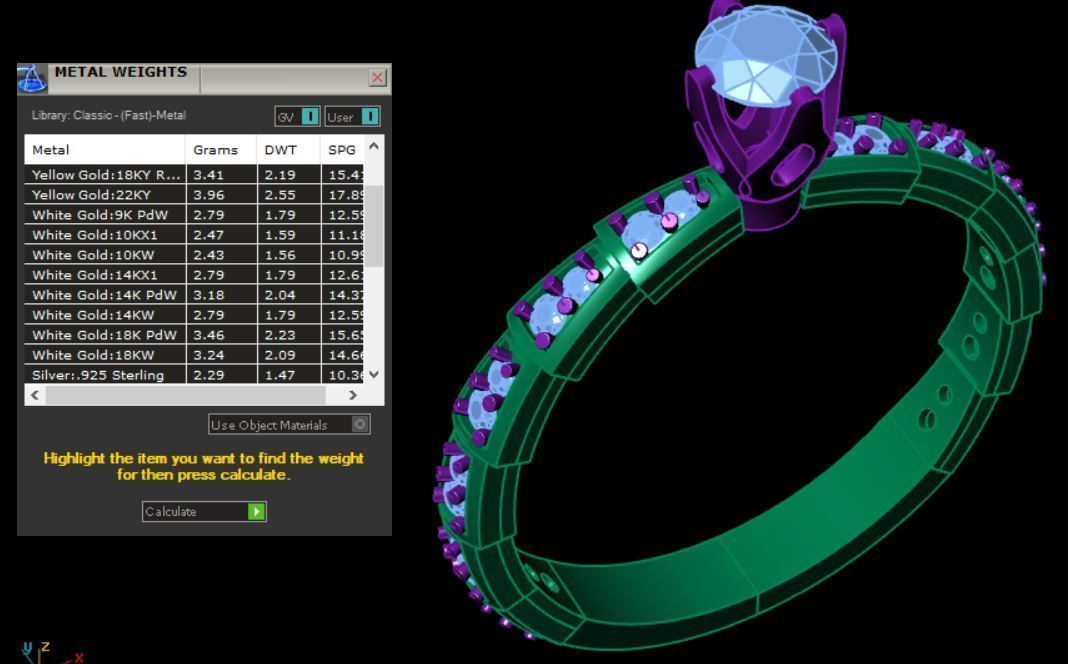Click the table scroll up arrow
Screen dimensions: 1068x664
tap(374, 146)
